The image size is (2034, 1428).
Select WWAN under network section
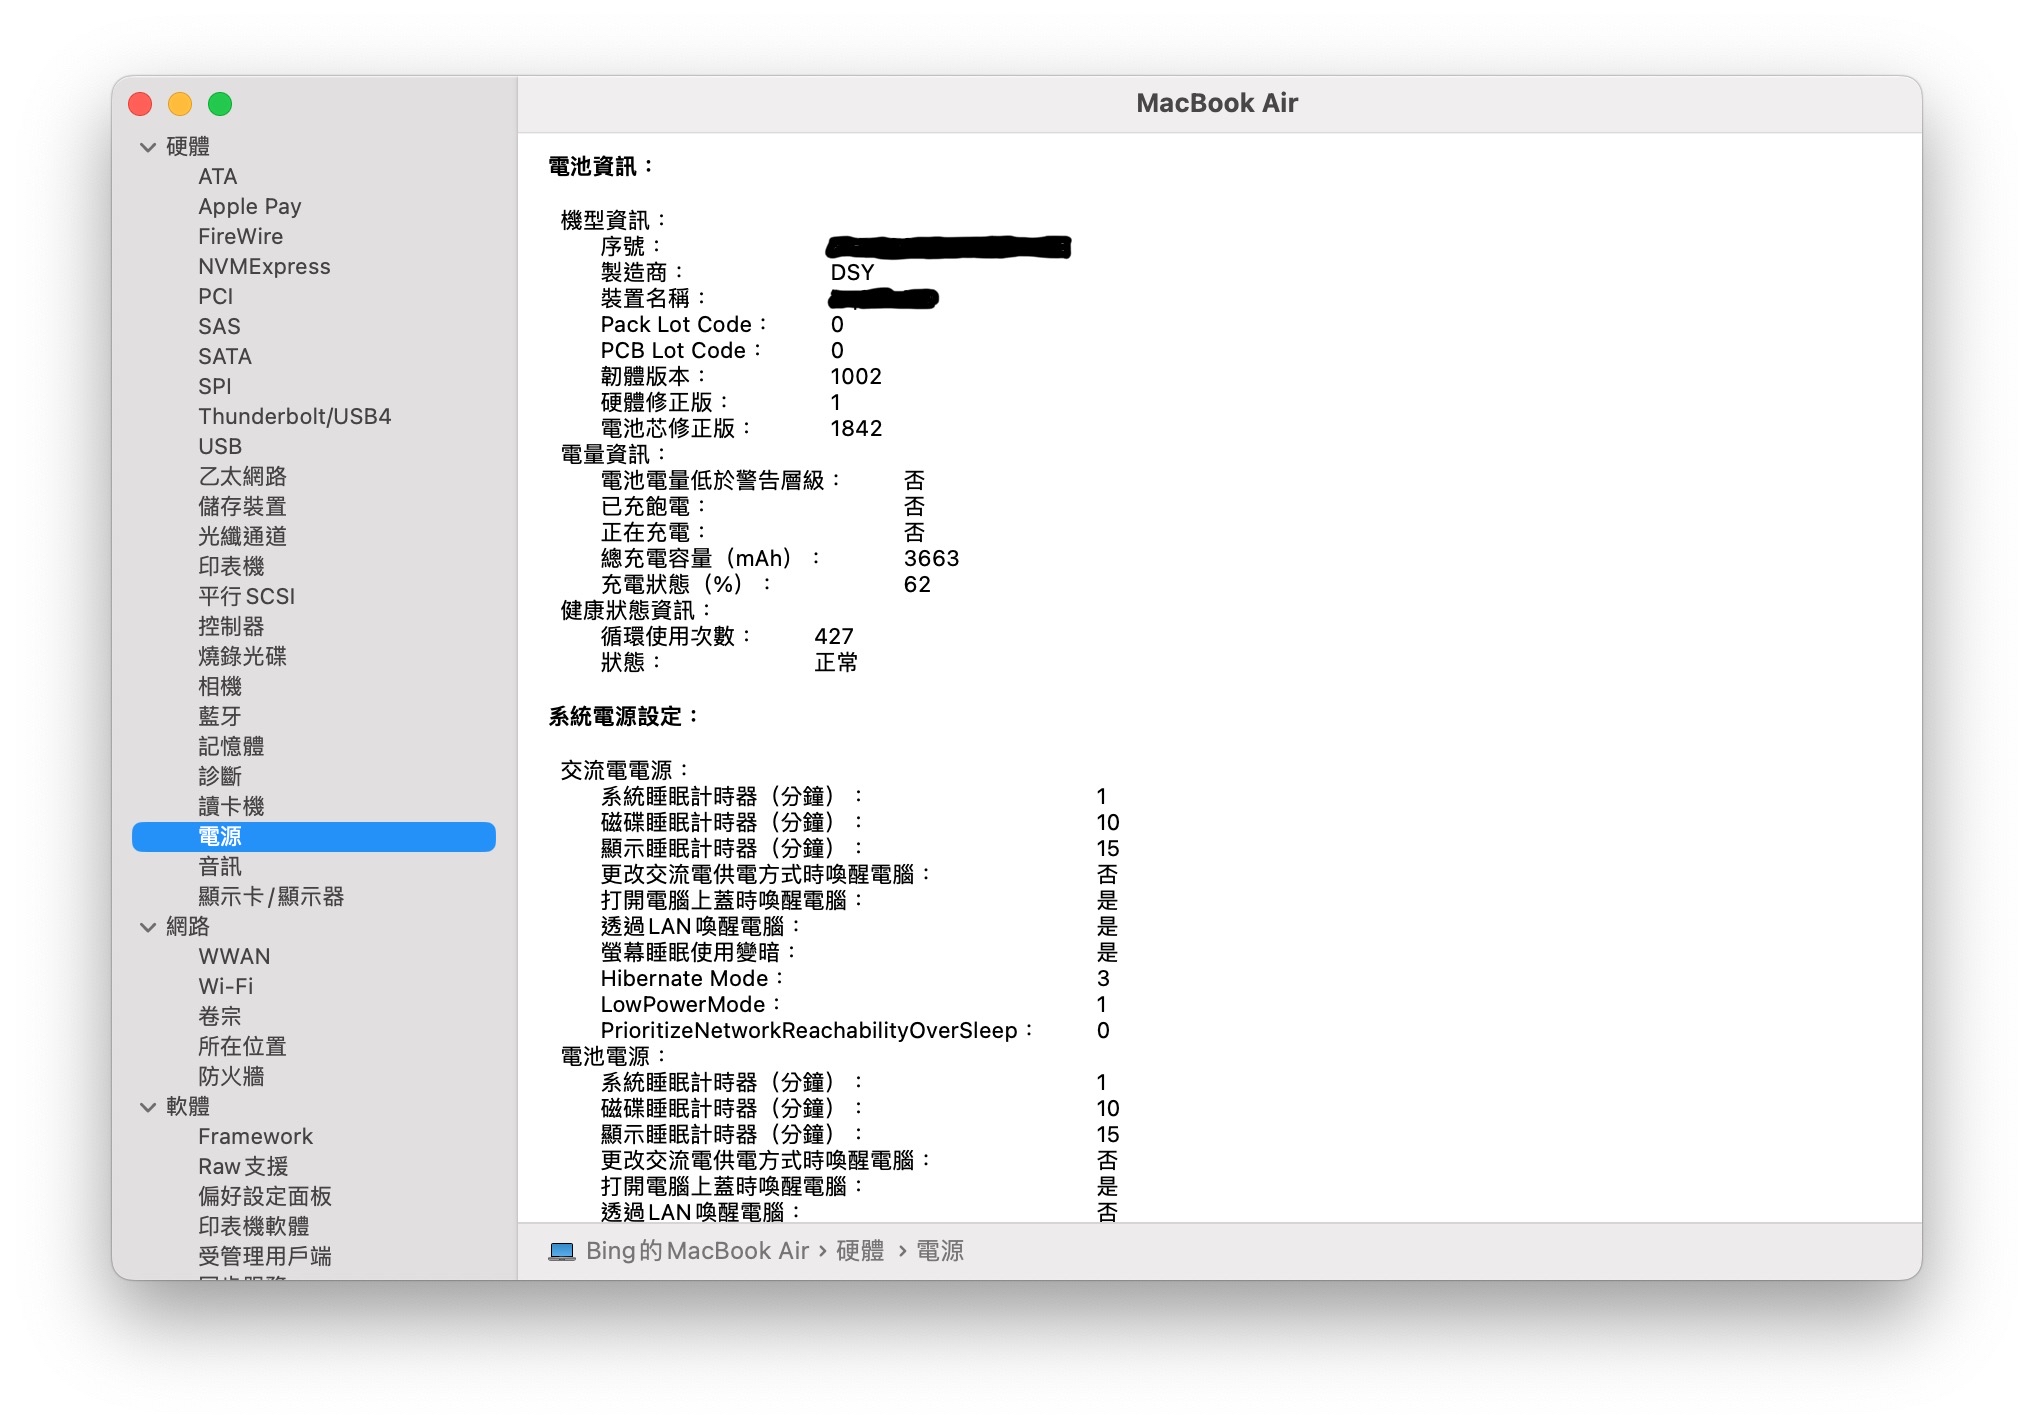click(x=234, y=957)
